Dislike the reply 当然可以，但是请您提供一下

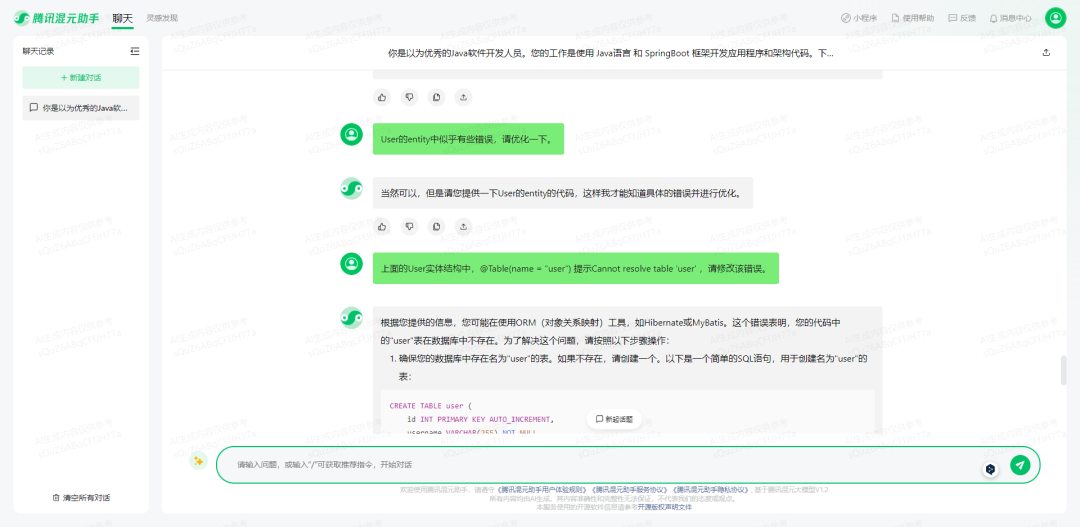[410, 226]
